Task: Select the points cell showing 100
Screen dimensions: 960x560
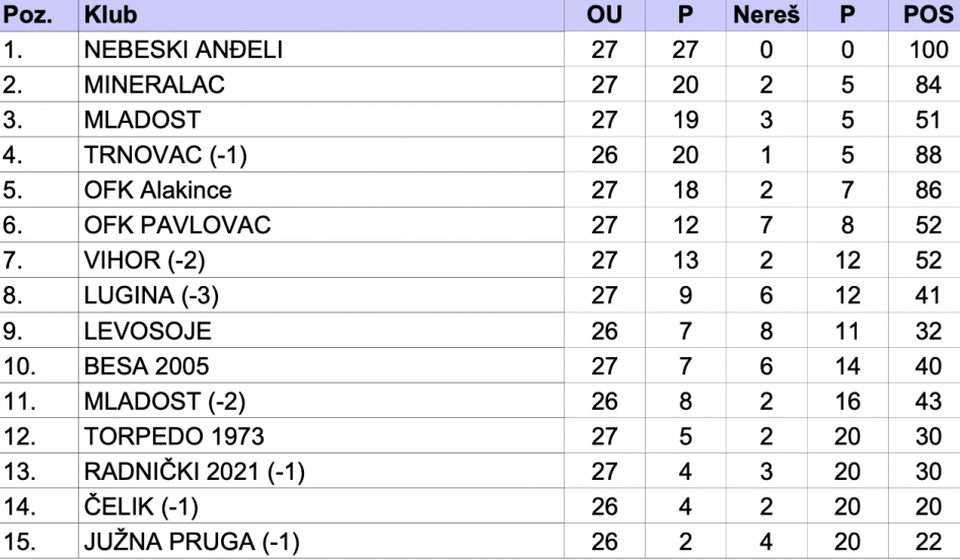Action: 924,50
